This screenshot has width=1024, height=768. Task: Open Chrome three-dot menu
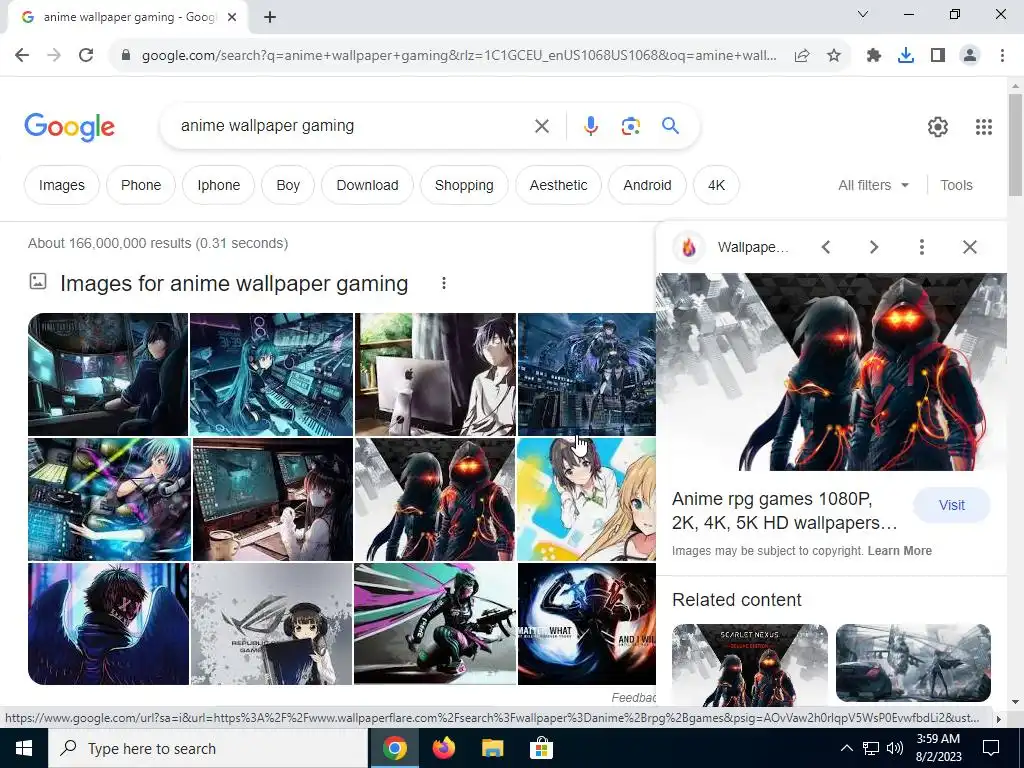pyautogui.click(x=1002, y=56)
